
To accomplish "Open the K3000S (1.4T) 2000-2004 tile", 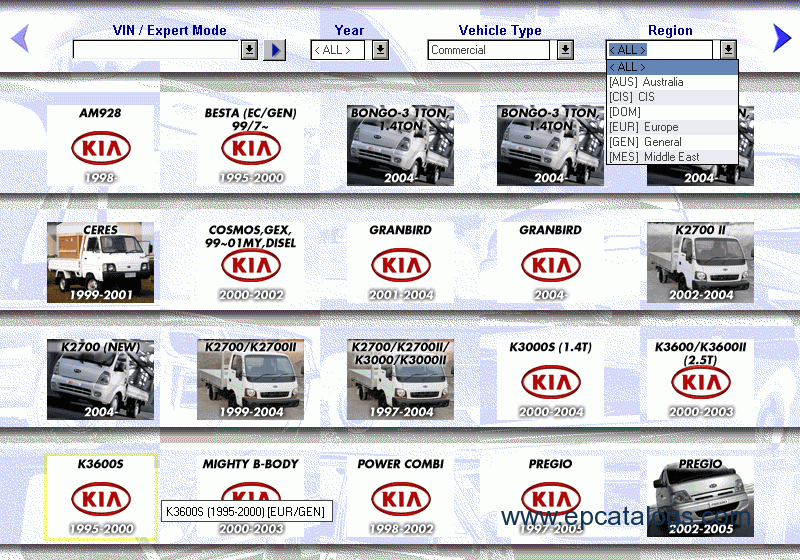I will coord(551,379).
